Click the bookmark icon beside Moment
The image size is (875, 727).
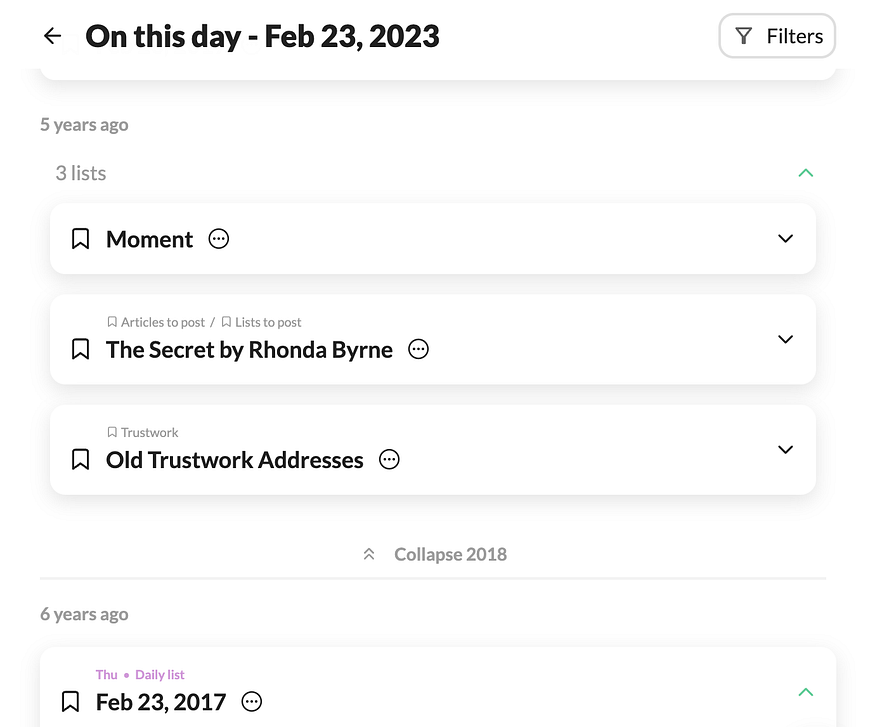[x=81, y=239]
